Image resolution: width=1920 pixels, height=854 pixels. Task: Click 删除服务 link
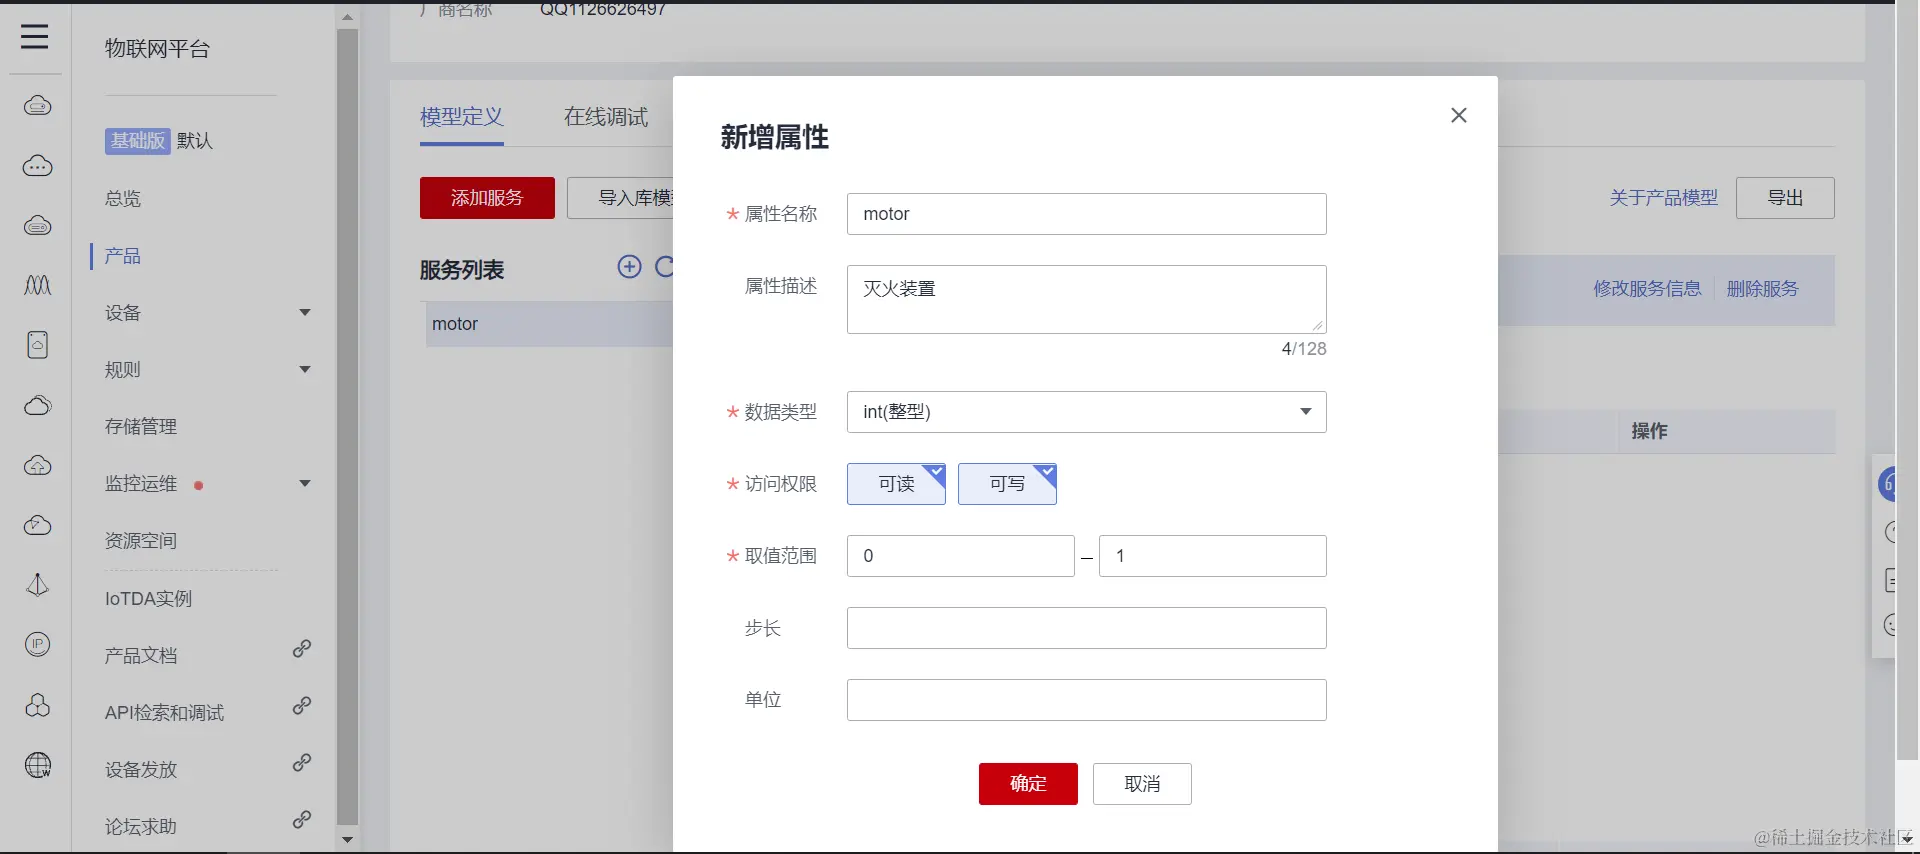click(x=1763, y=289)
